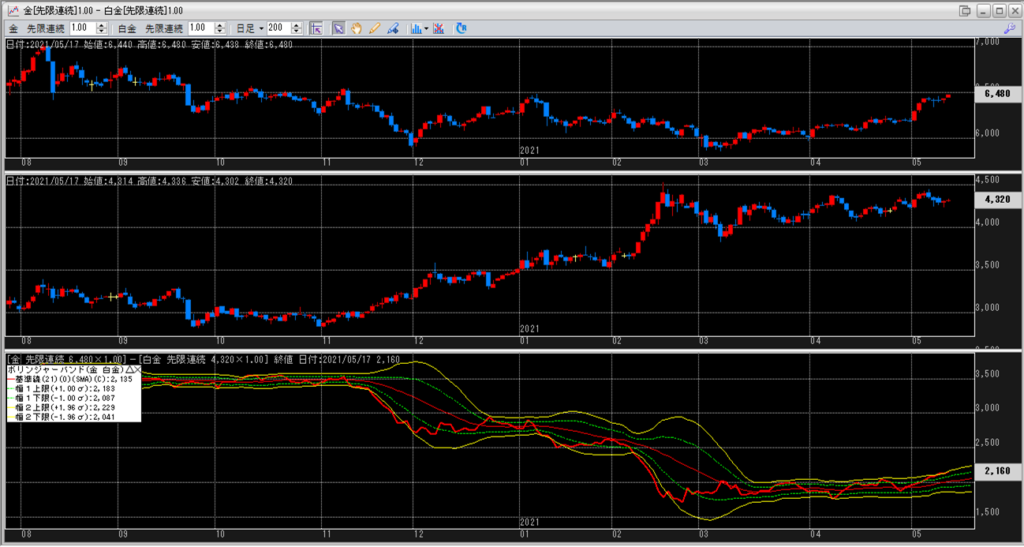Toggle the crosshair cursor button
Viewport: 1024px width, 547px height.
(315, 28)
